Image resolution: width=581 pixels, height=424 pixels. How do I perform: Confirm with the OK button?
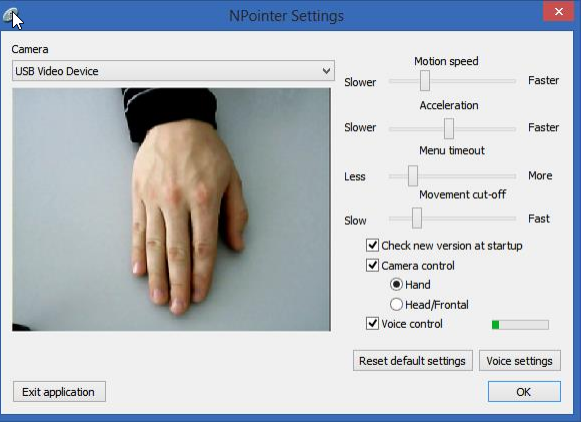click(x=524, y=392)
